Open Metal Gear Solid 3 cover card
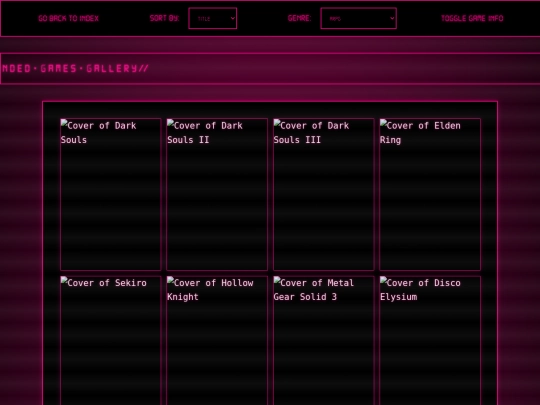This screenshot has height=405, width=540. [324, 340]
